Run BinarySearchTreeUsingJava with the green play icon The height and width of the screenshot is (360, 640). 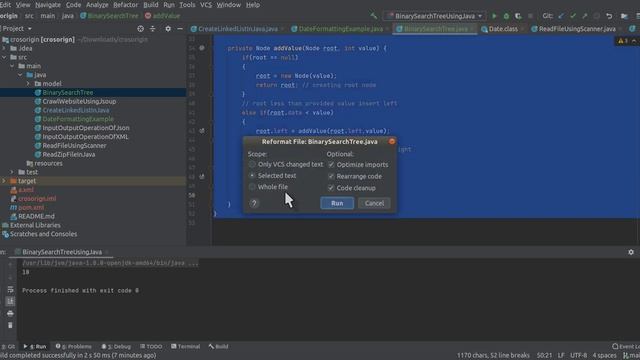pos(494,16)
